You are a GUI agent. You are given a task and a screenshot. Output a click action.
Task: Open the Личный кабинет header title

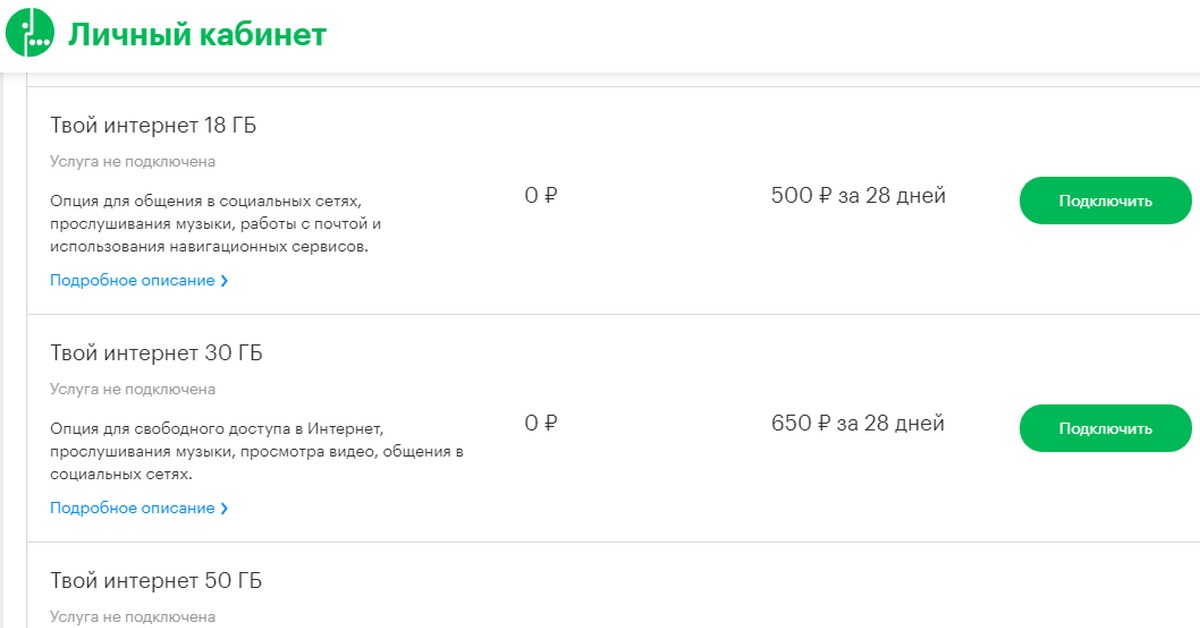pos(197,35)
